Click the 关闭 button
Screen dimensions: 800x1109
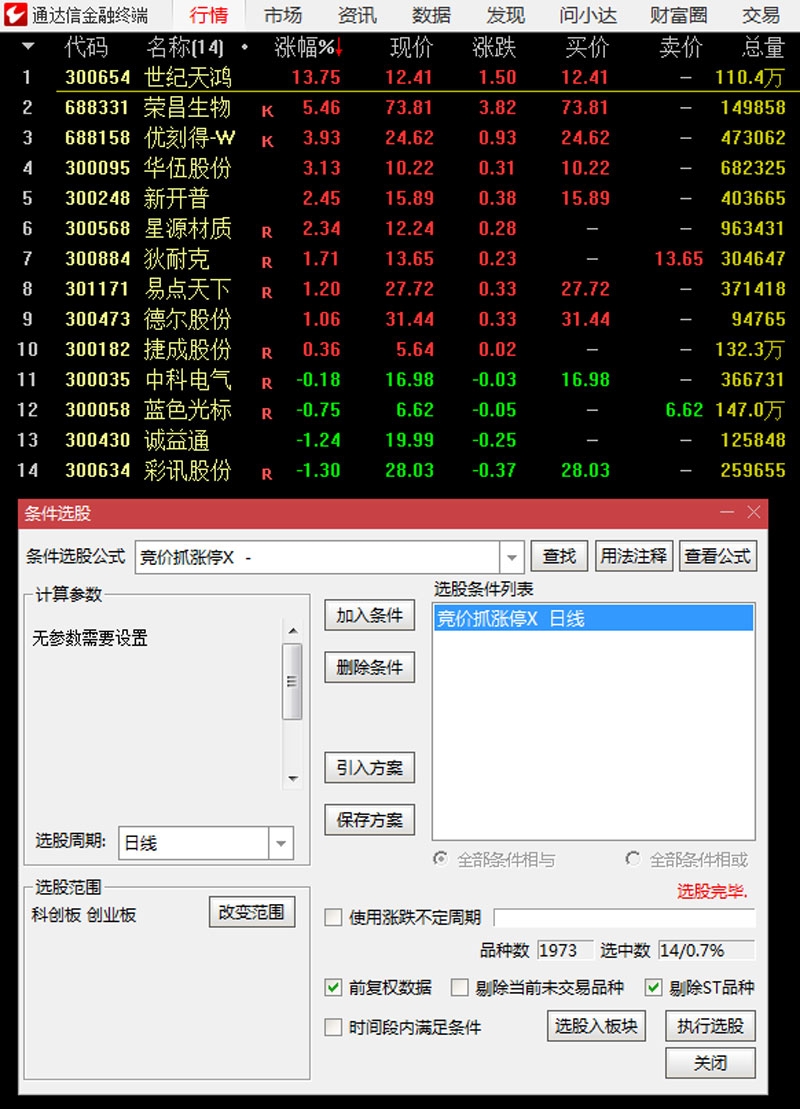710,1063
